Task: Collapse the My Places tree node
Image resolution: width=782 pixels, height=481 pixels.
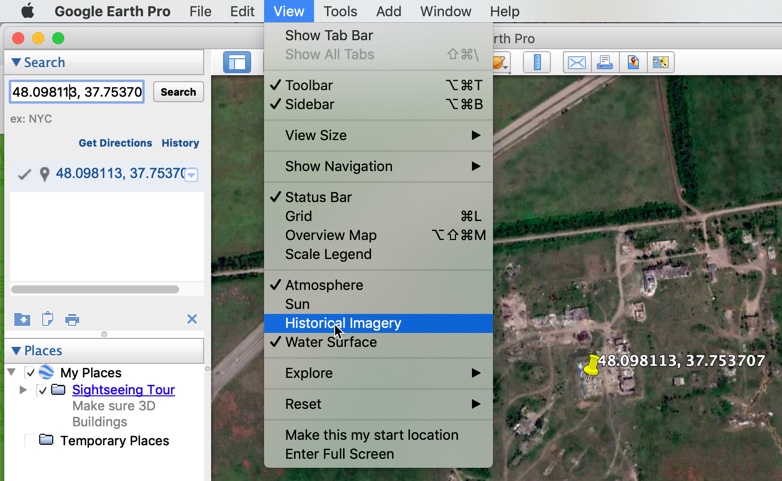Action: click(11, 372)
